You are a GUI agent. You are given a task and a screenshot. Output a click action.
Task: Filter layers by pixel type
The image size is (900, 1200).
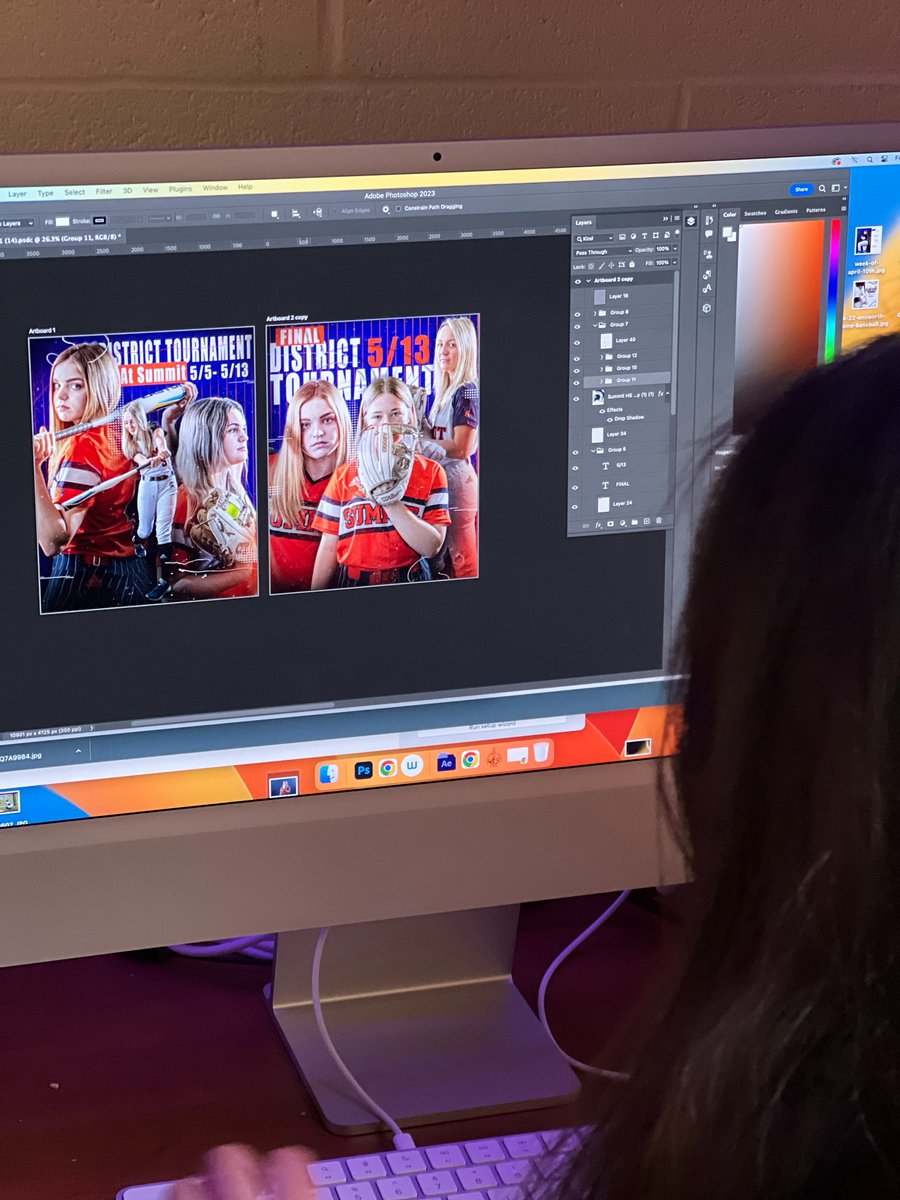(622, 236)
